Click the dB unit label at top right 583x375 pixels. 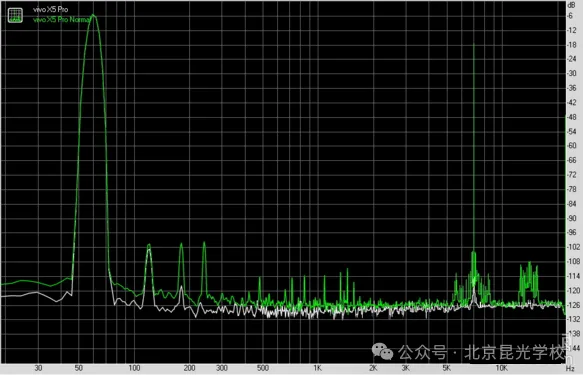click(571, 5)
